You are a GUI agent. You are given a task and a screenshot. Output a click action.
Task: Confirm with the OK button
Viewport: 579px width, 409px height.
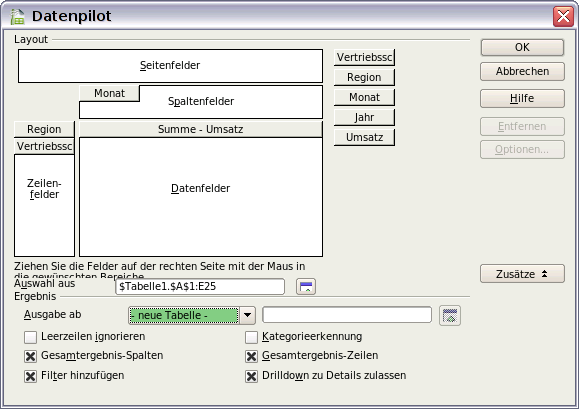[522, 48]
